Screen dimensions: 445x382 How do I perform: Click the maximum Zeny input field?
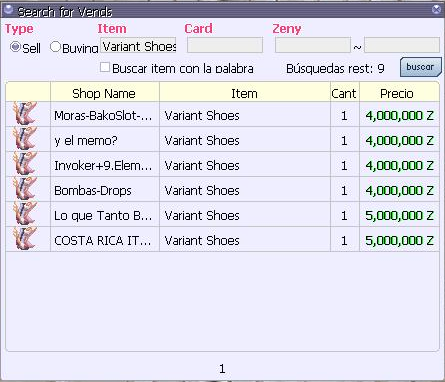pos(402,45)
